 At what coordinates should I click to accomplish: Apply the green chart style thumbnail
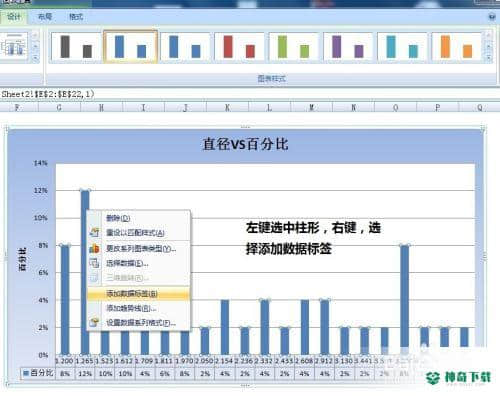coord(294,47)
